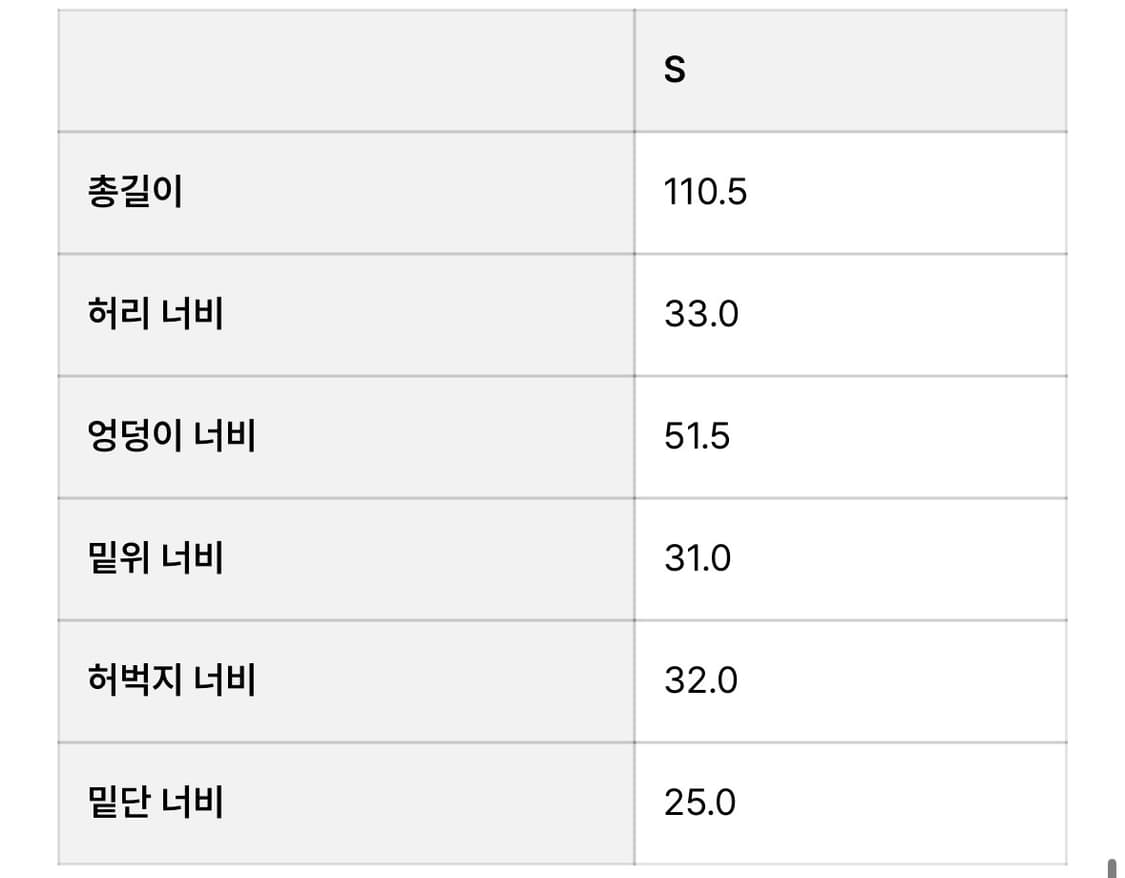Select the 밑단 너비 row label
The width and height of the screenshot is (1125, 878).
point(155,802)
